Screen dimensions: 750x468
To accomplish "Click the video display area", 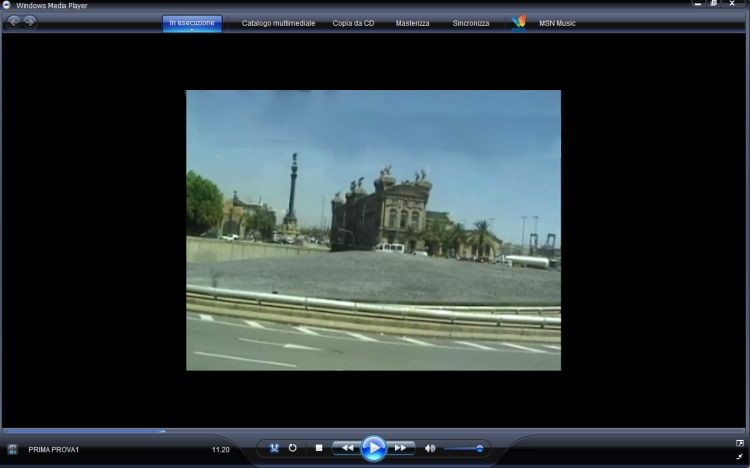I will tap(373, 230).
